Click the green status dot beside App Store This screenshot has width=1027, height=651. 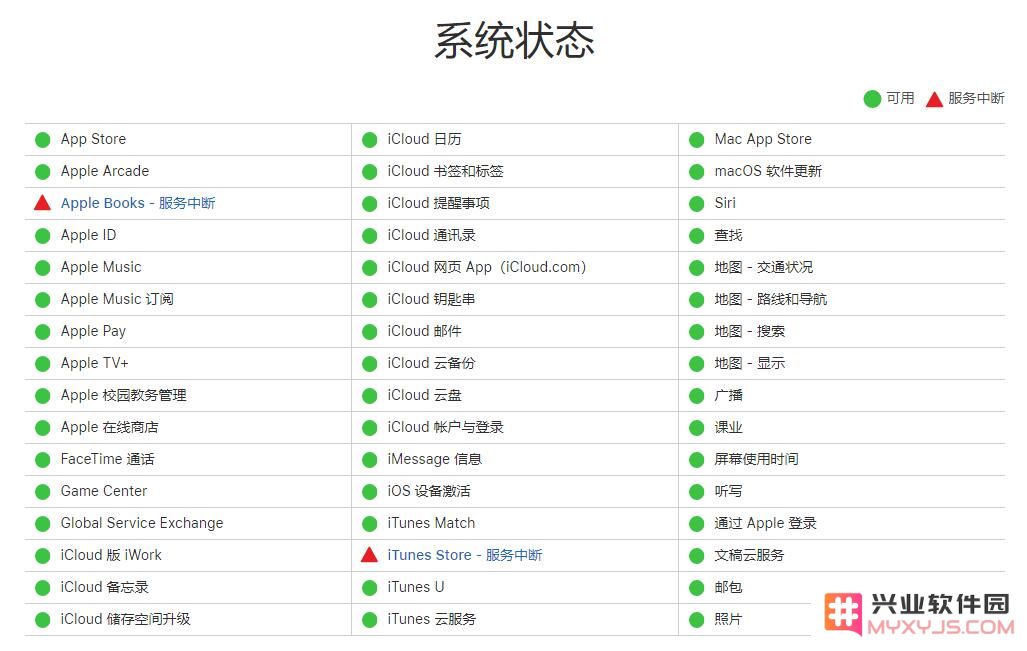point(43,140)
